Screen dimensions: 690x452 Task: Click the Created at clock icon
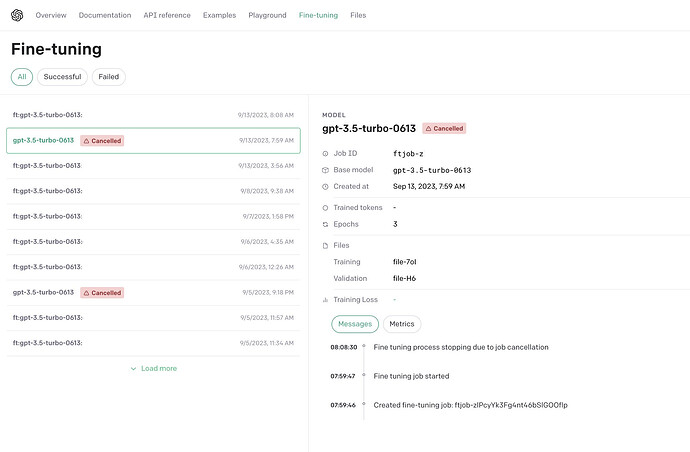[x=325, y=187]
